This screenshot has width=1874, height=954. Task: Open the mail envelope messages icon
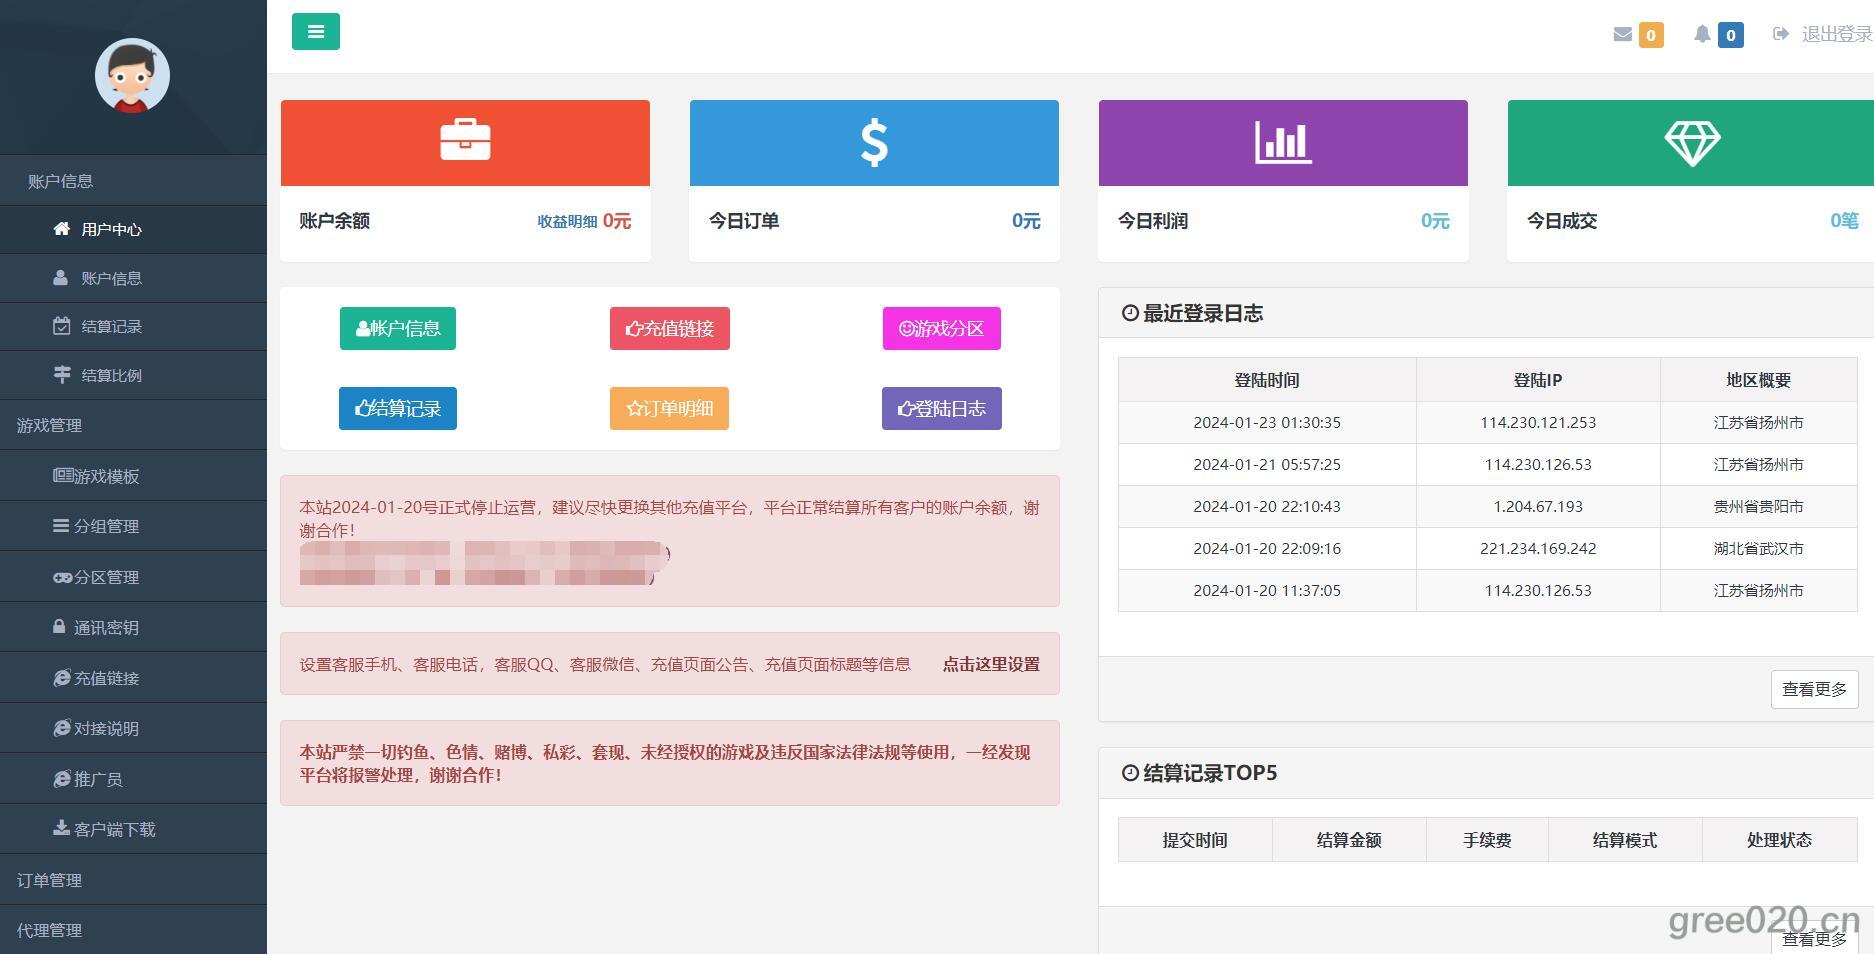(1623, 35)
